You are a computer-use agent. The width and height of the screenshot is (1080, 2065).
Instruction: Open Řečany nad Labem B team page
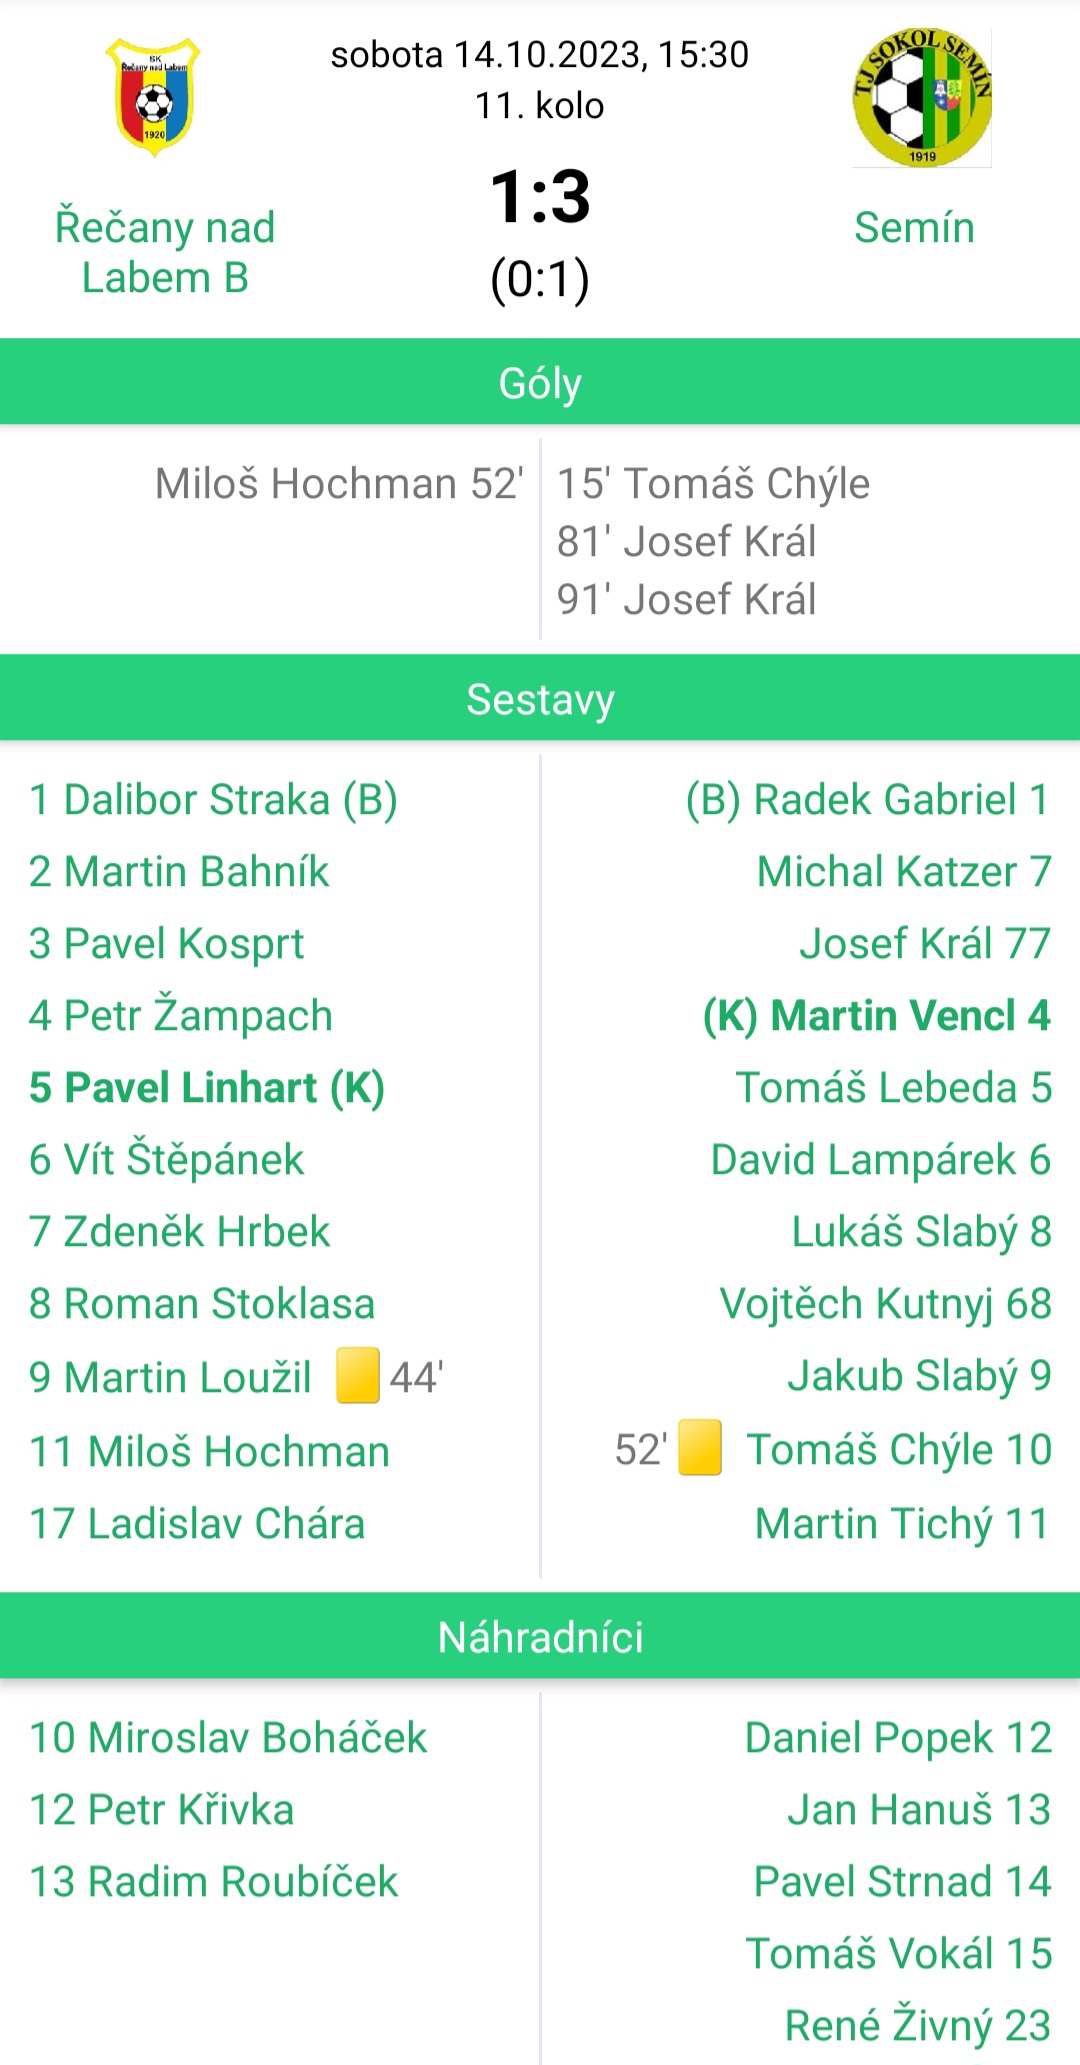tap(165, 252)
